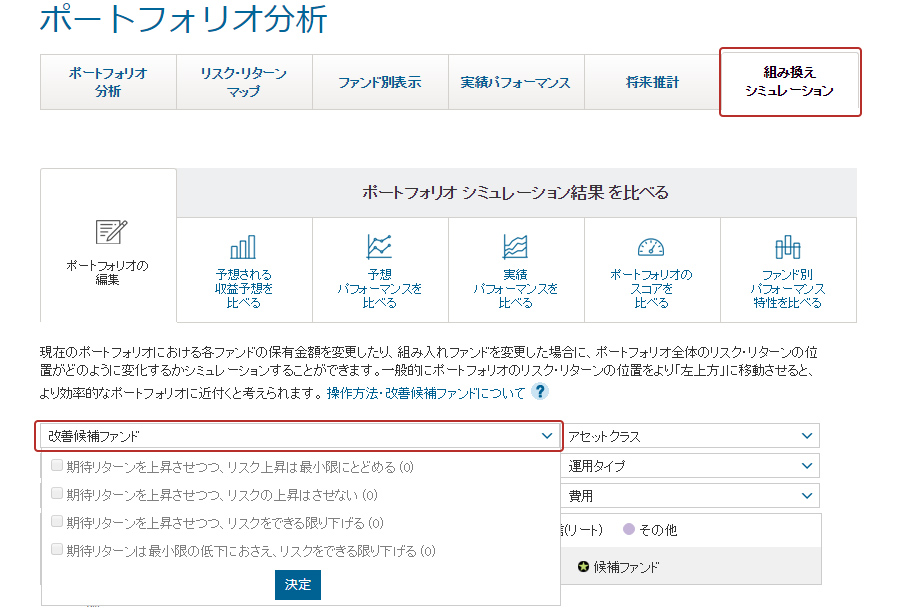This screenshot has width=900, height=610.
Task: Click the area chart icon for 実績パフォーマンスを比べる
Action: (515, 247)
